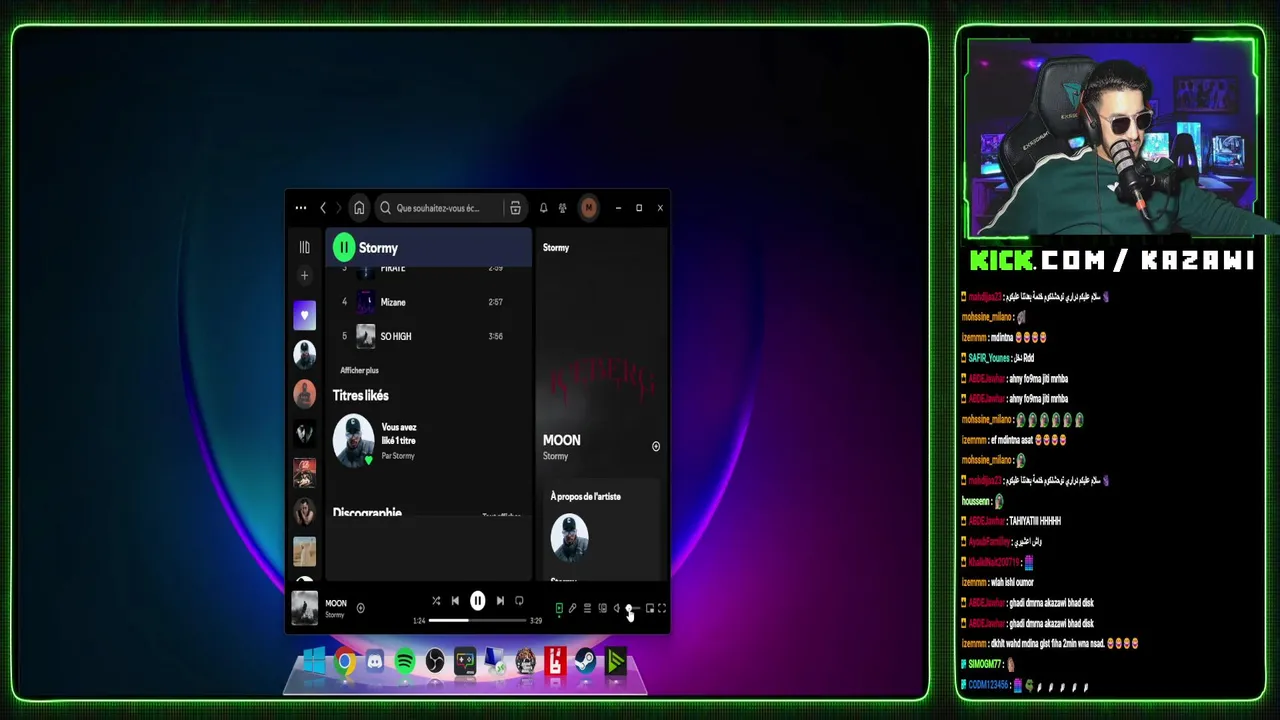
Task: Skip to previous track
Action: [455, 601]
